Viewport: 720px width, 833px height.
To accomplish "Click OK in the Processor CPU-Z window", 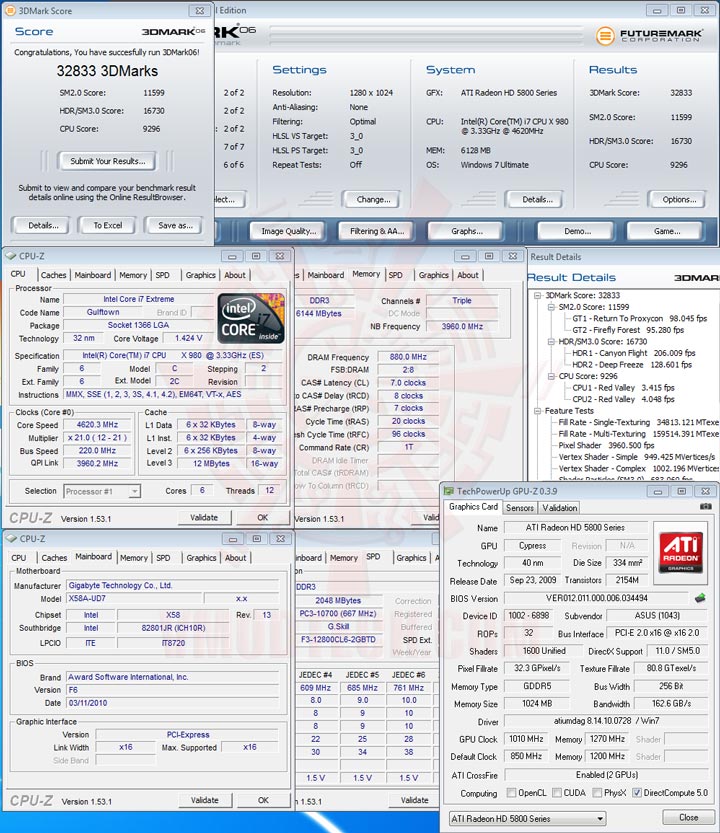I will [262, 517].
